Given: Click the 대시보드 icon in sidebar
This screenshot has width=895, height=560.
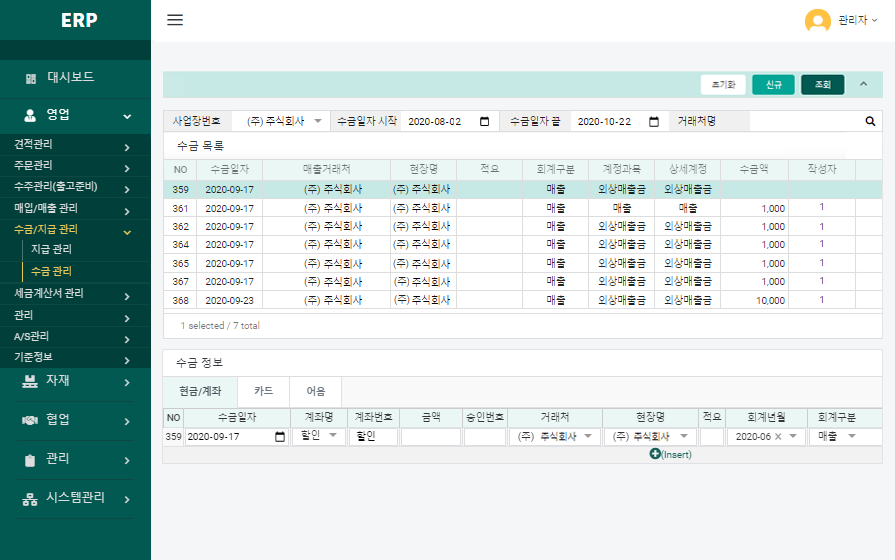Looking at the screenshot, I should point(31,78).
